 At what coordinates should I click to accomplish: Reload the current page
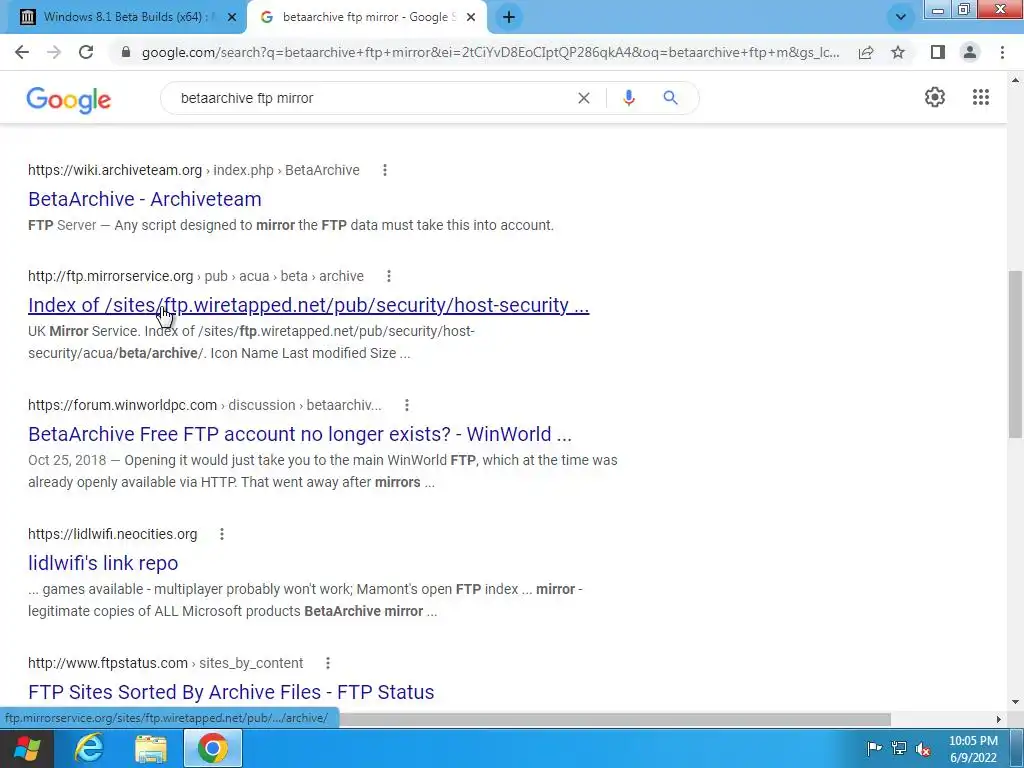[x=86, y=52]
